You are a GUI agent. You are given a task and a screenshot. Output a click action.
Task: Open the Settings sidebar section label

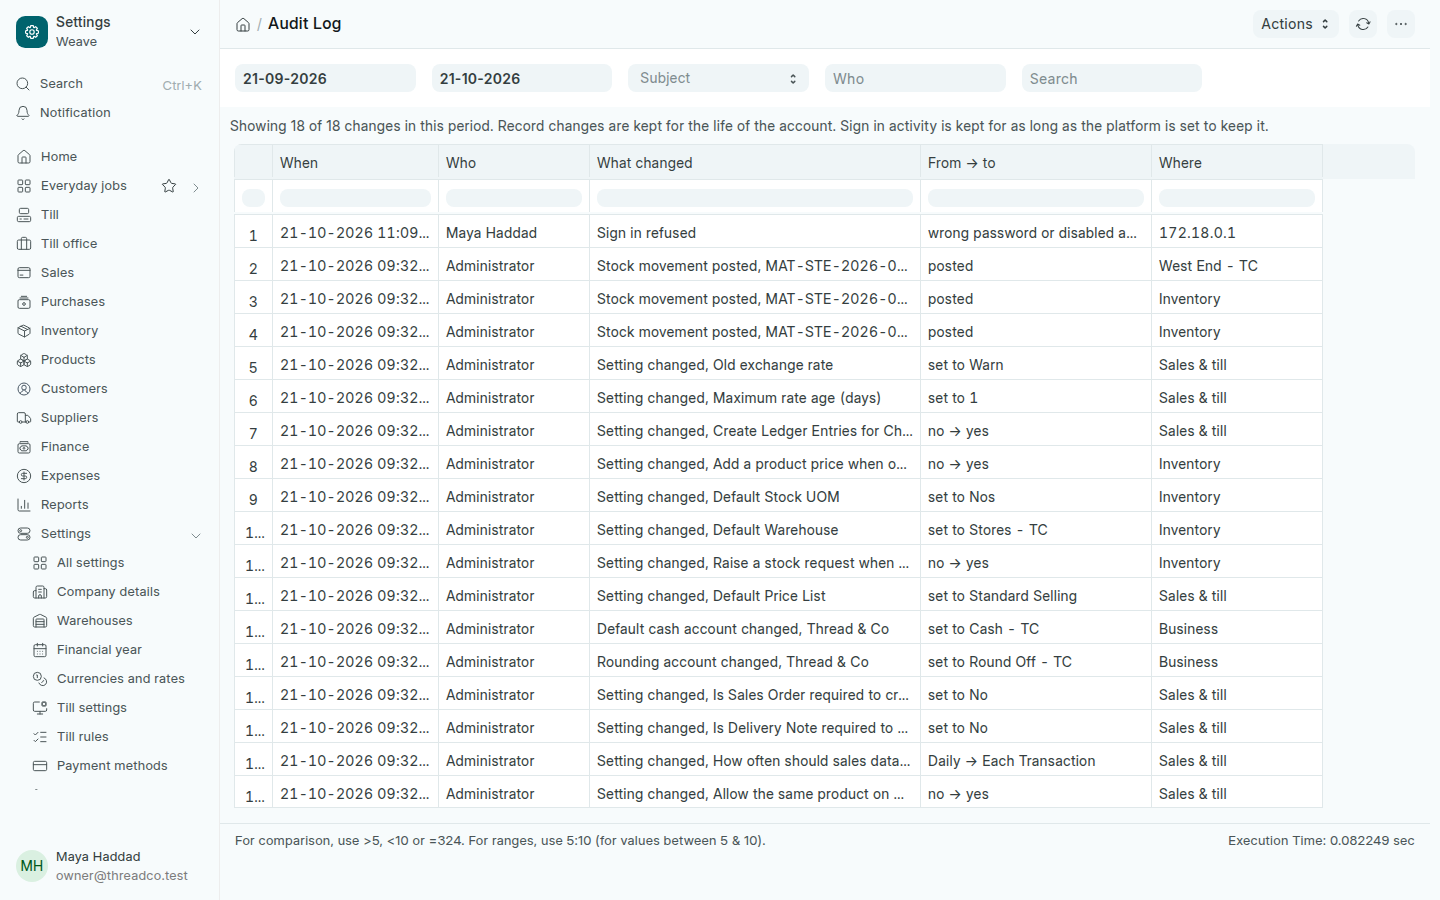66,534
